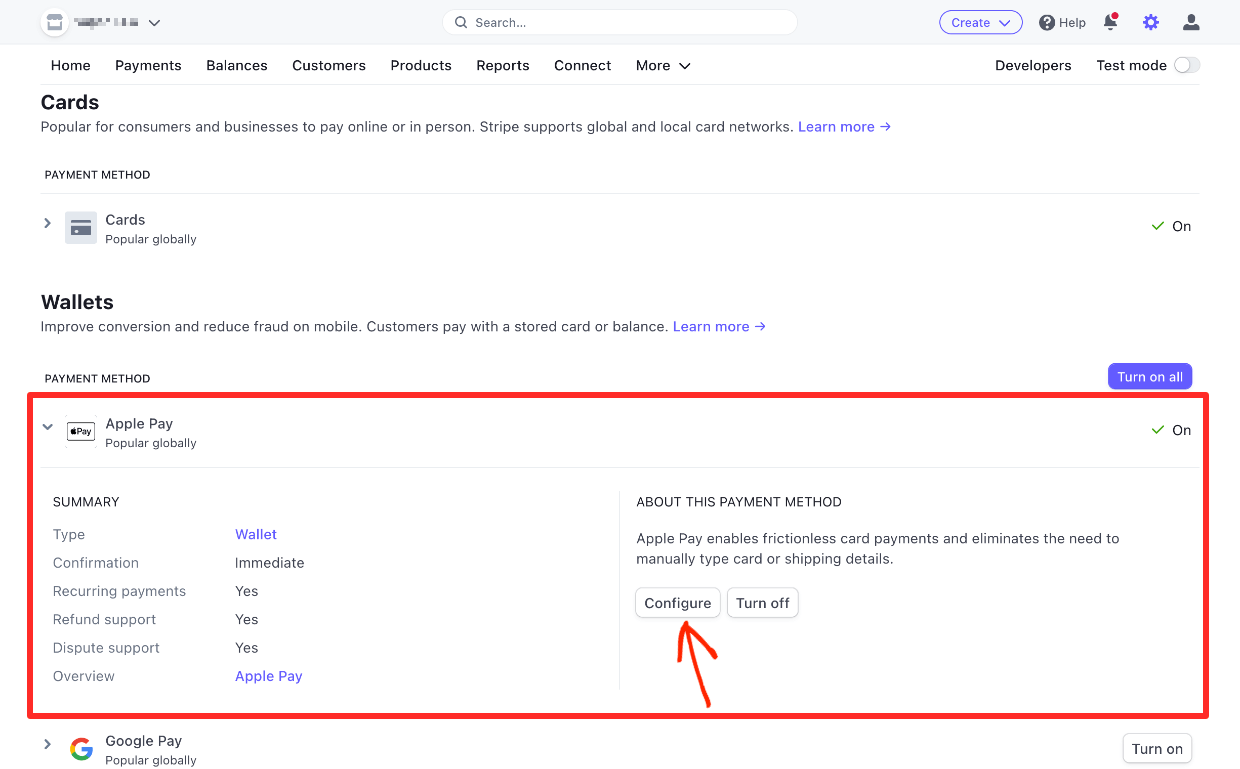This screenshot has width=1240, height=769.
Task: Click the store account icon
Action: coord(55,22)
